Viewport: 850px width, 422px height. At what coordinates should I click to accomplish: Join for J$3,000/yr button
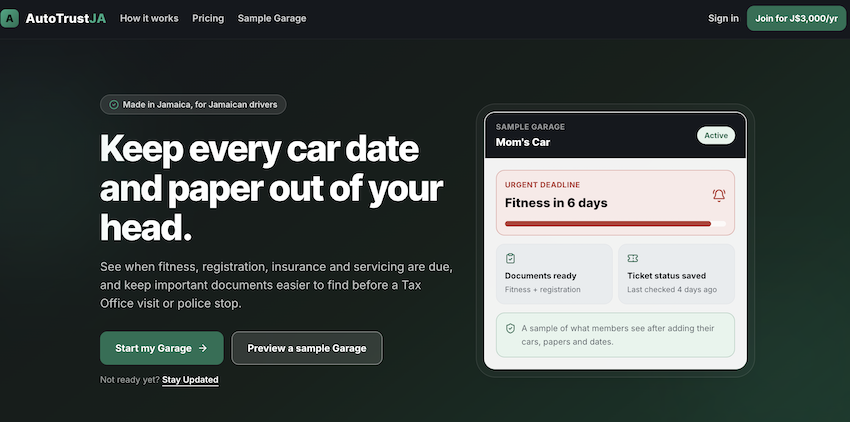pyautogui.click(x=796, y=18)
